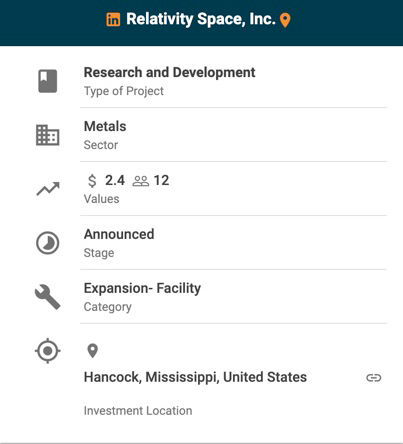Select the building icon next to Sector

pos(48,135)
